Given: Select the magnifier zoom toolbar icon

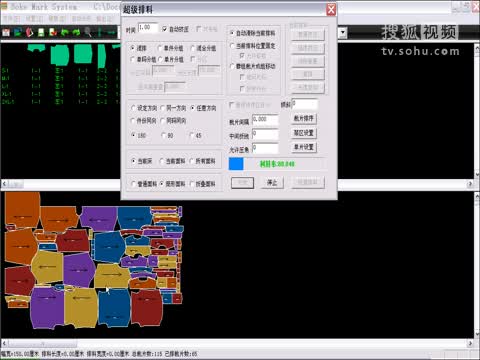Looking at the screenshot, I should tap(88, 32).
